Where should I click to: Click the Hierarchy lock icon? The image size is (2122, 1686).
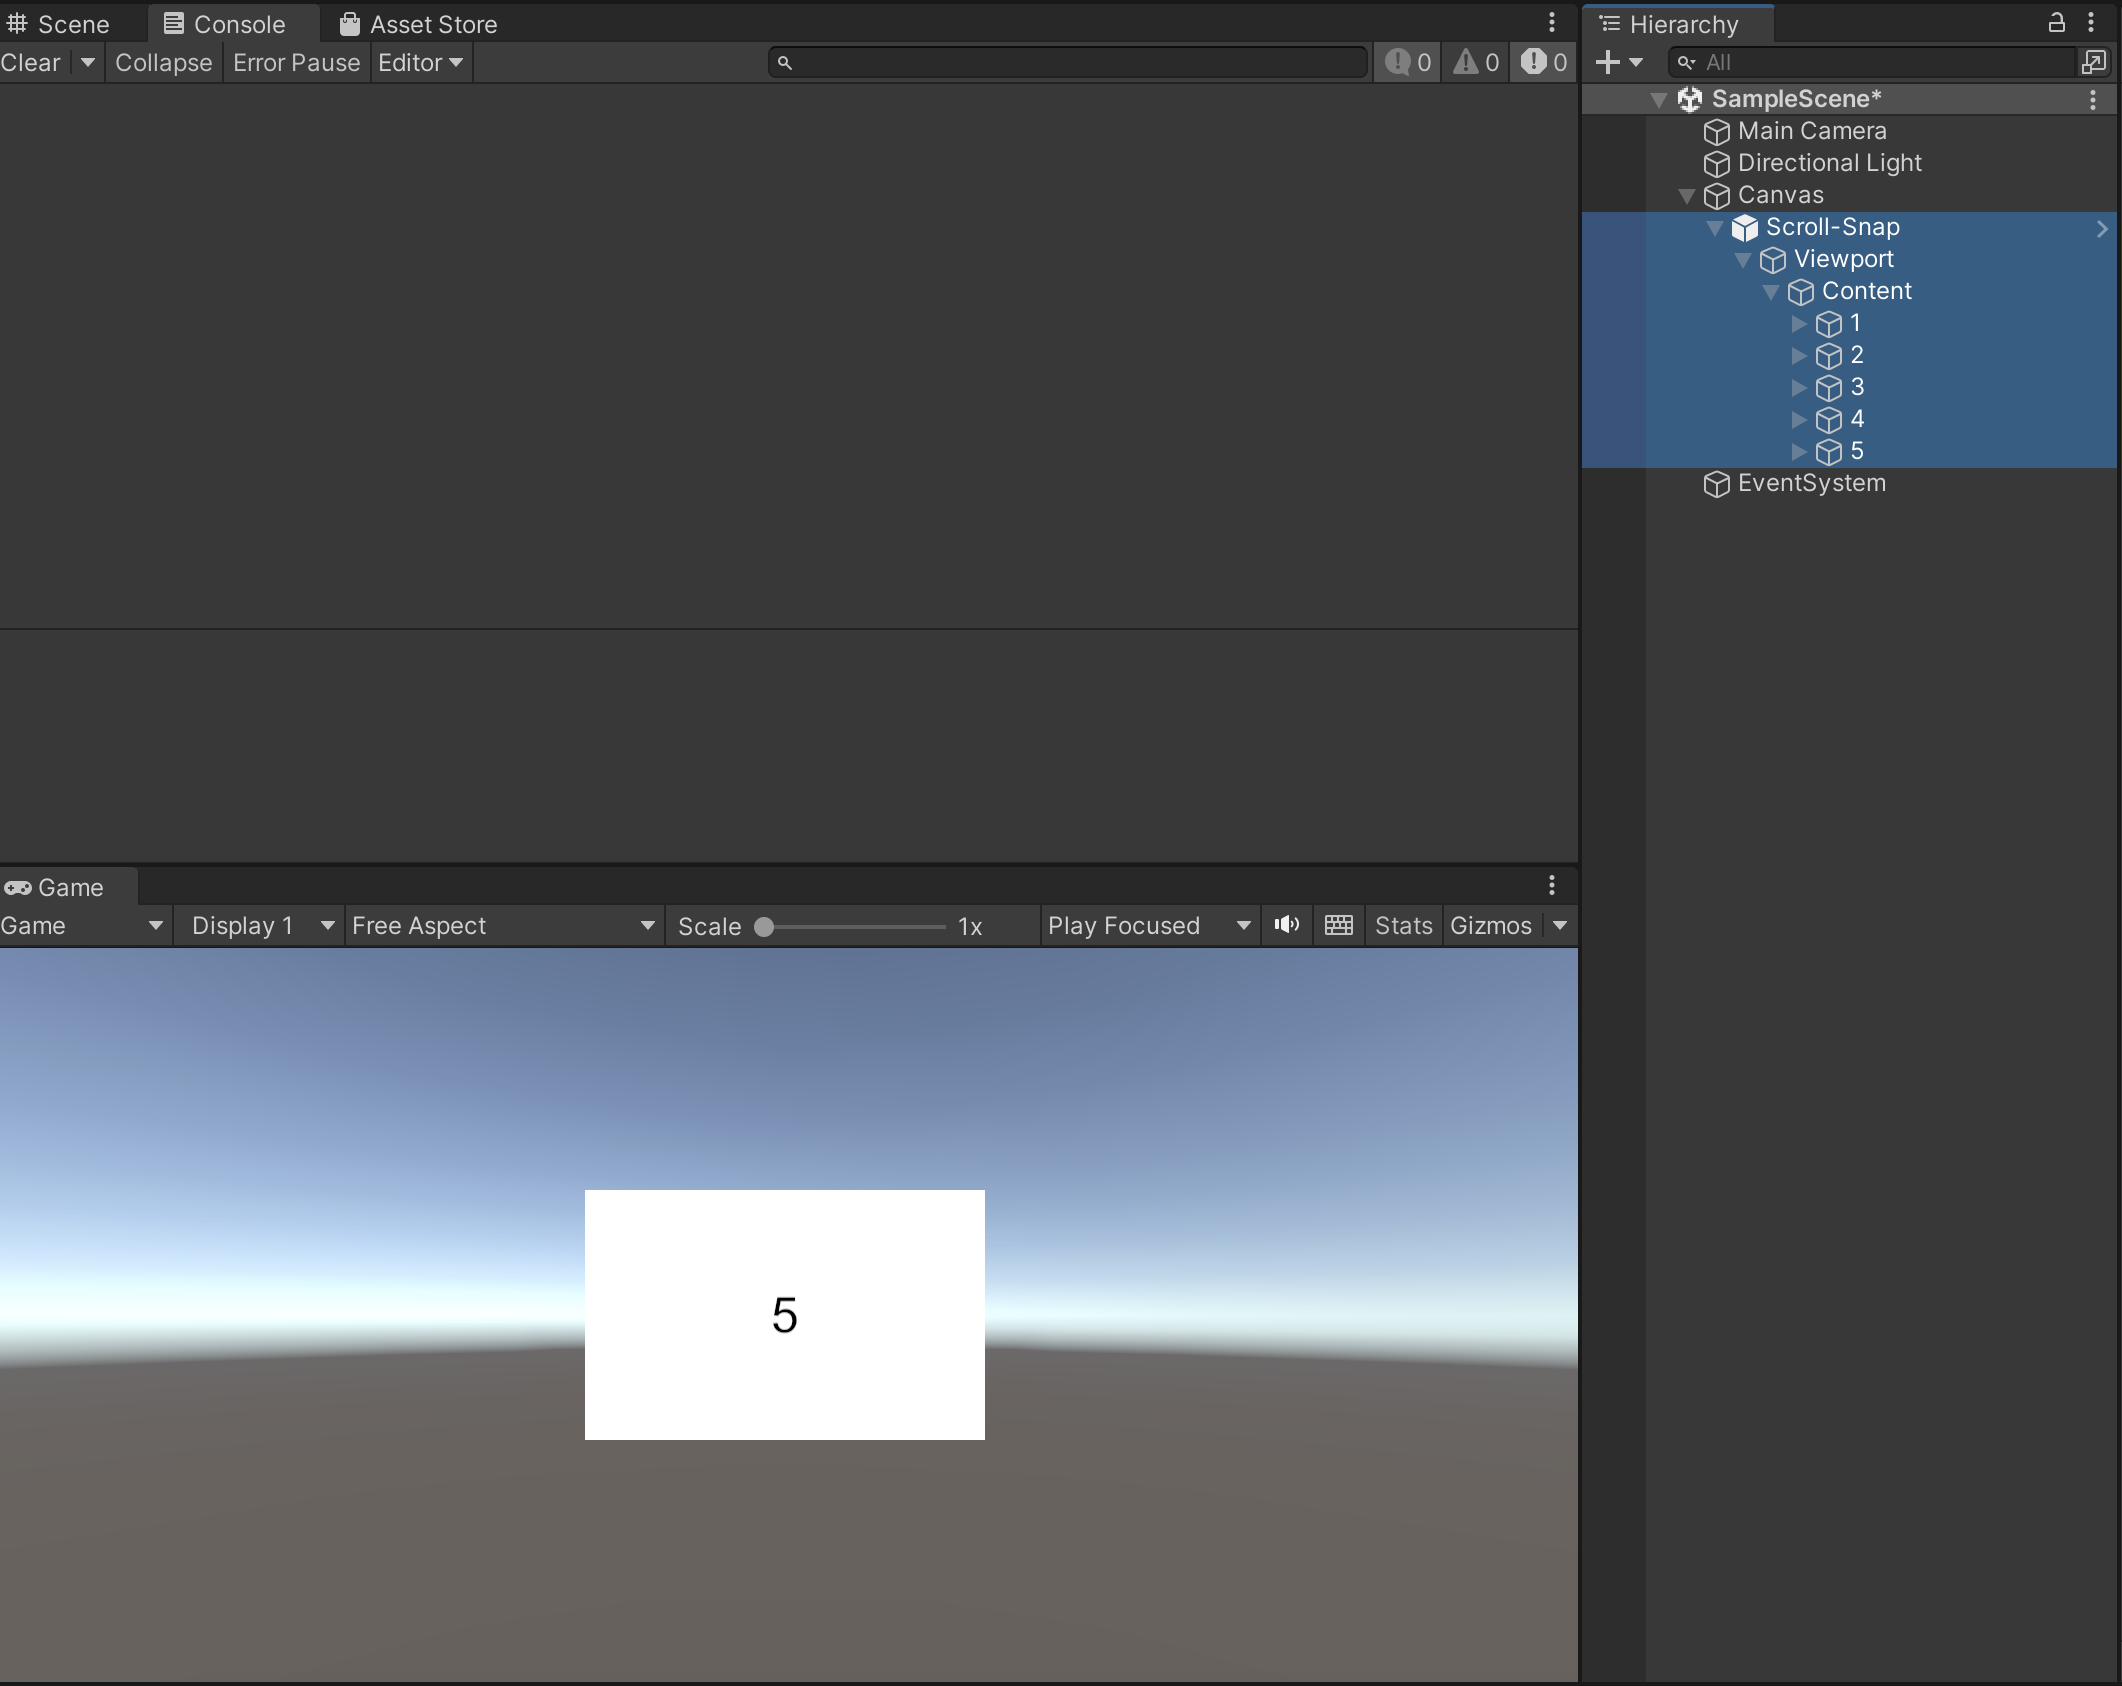click(2056, 22)
